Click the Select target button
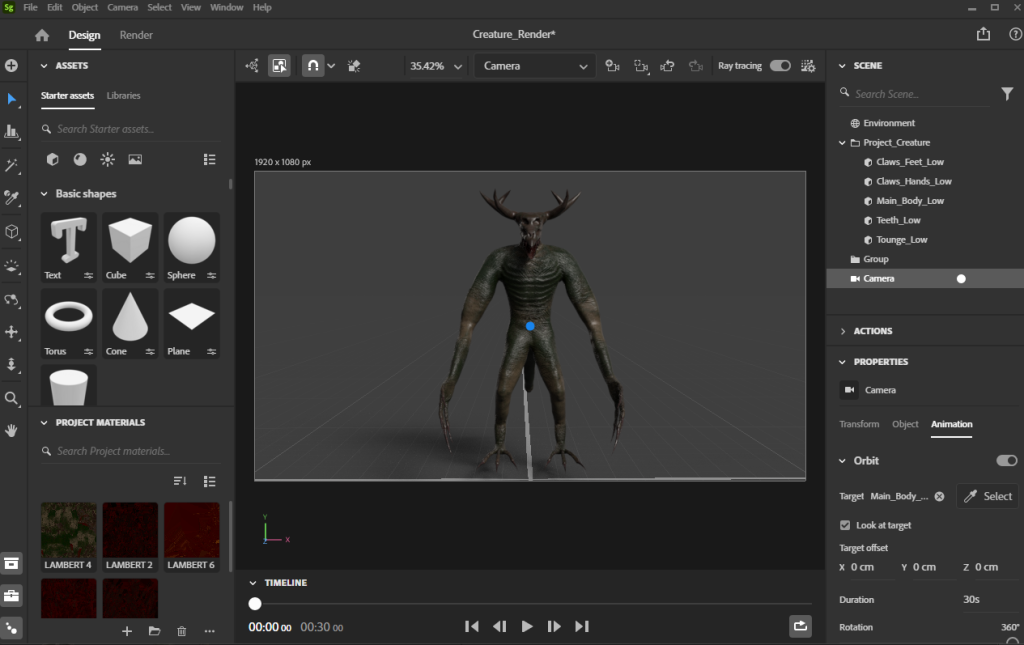Image resolution: width=1024 pixels, height=645 pixels. pos(987,496)
